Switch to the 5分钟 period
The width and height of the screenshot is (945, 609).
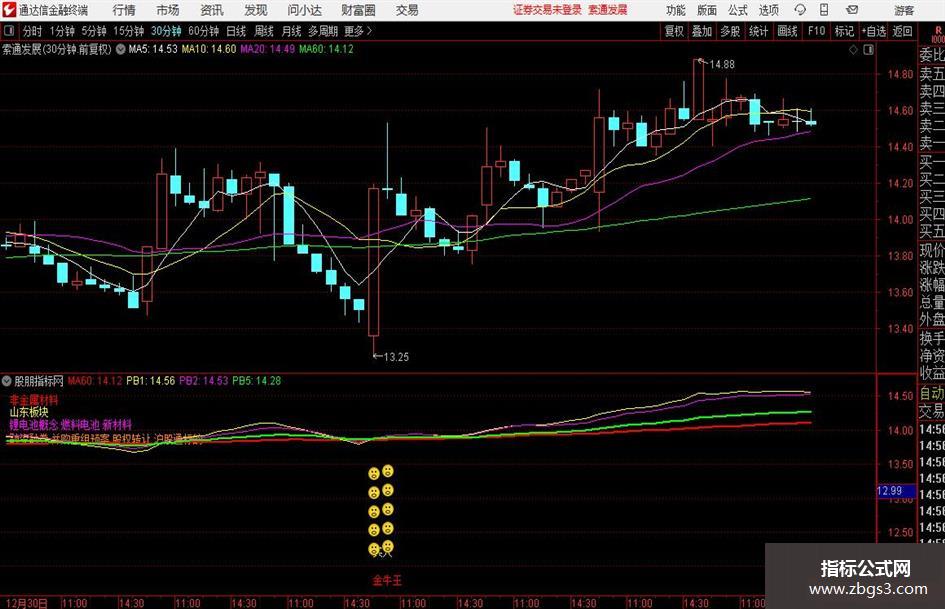[x=94, y=31]
